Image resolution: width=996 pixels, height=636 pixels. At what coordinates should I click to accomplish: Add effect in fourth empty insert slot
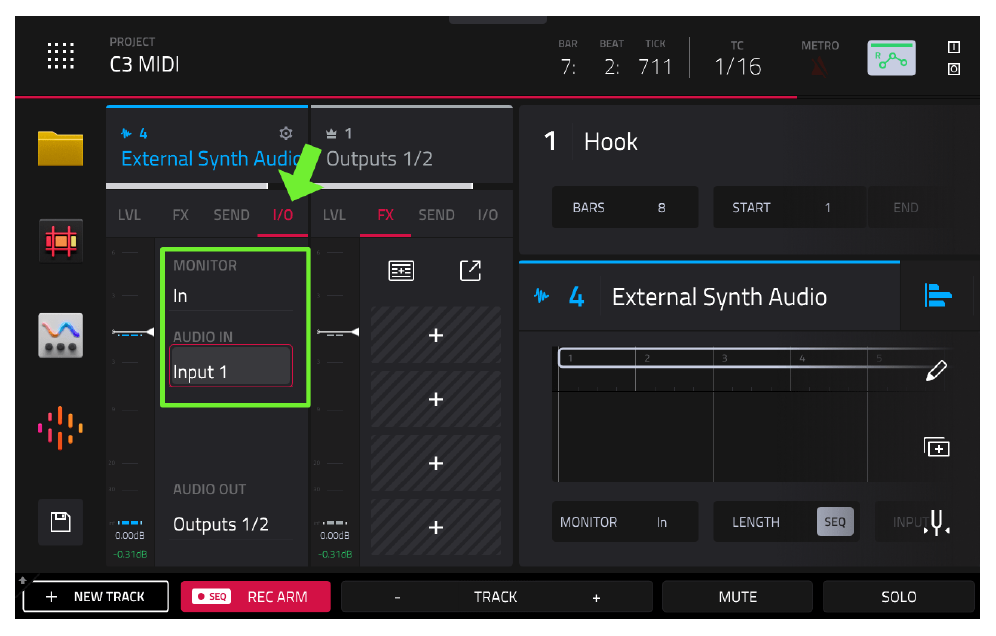pyautogui.click(x=436, y=527)
